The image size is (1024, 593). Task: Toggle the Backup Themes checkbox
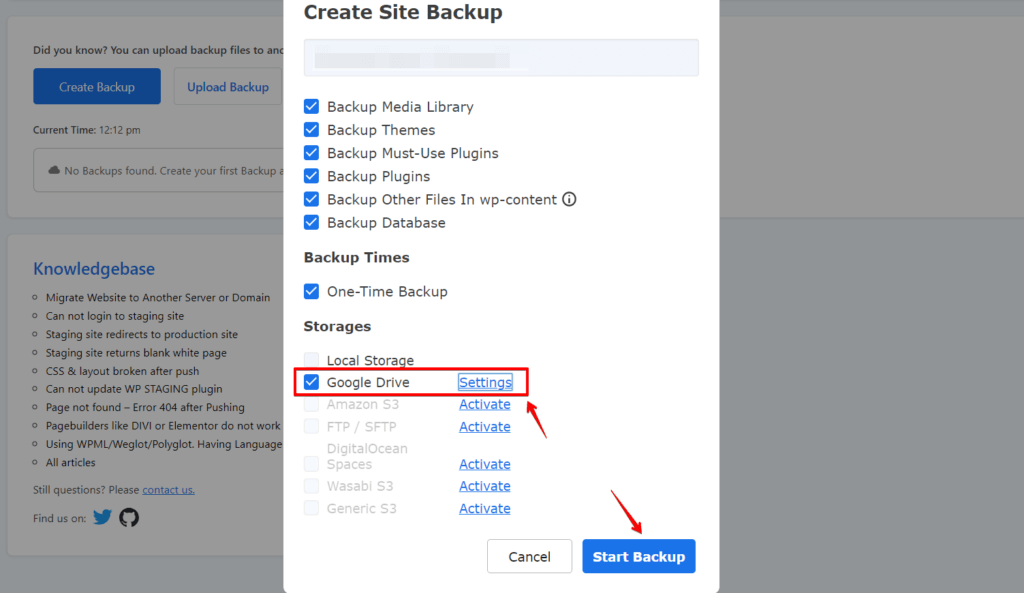pyautogui.click(x=312, y=130)
